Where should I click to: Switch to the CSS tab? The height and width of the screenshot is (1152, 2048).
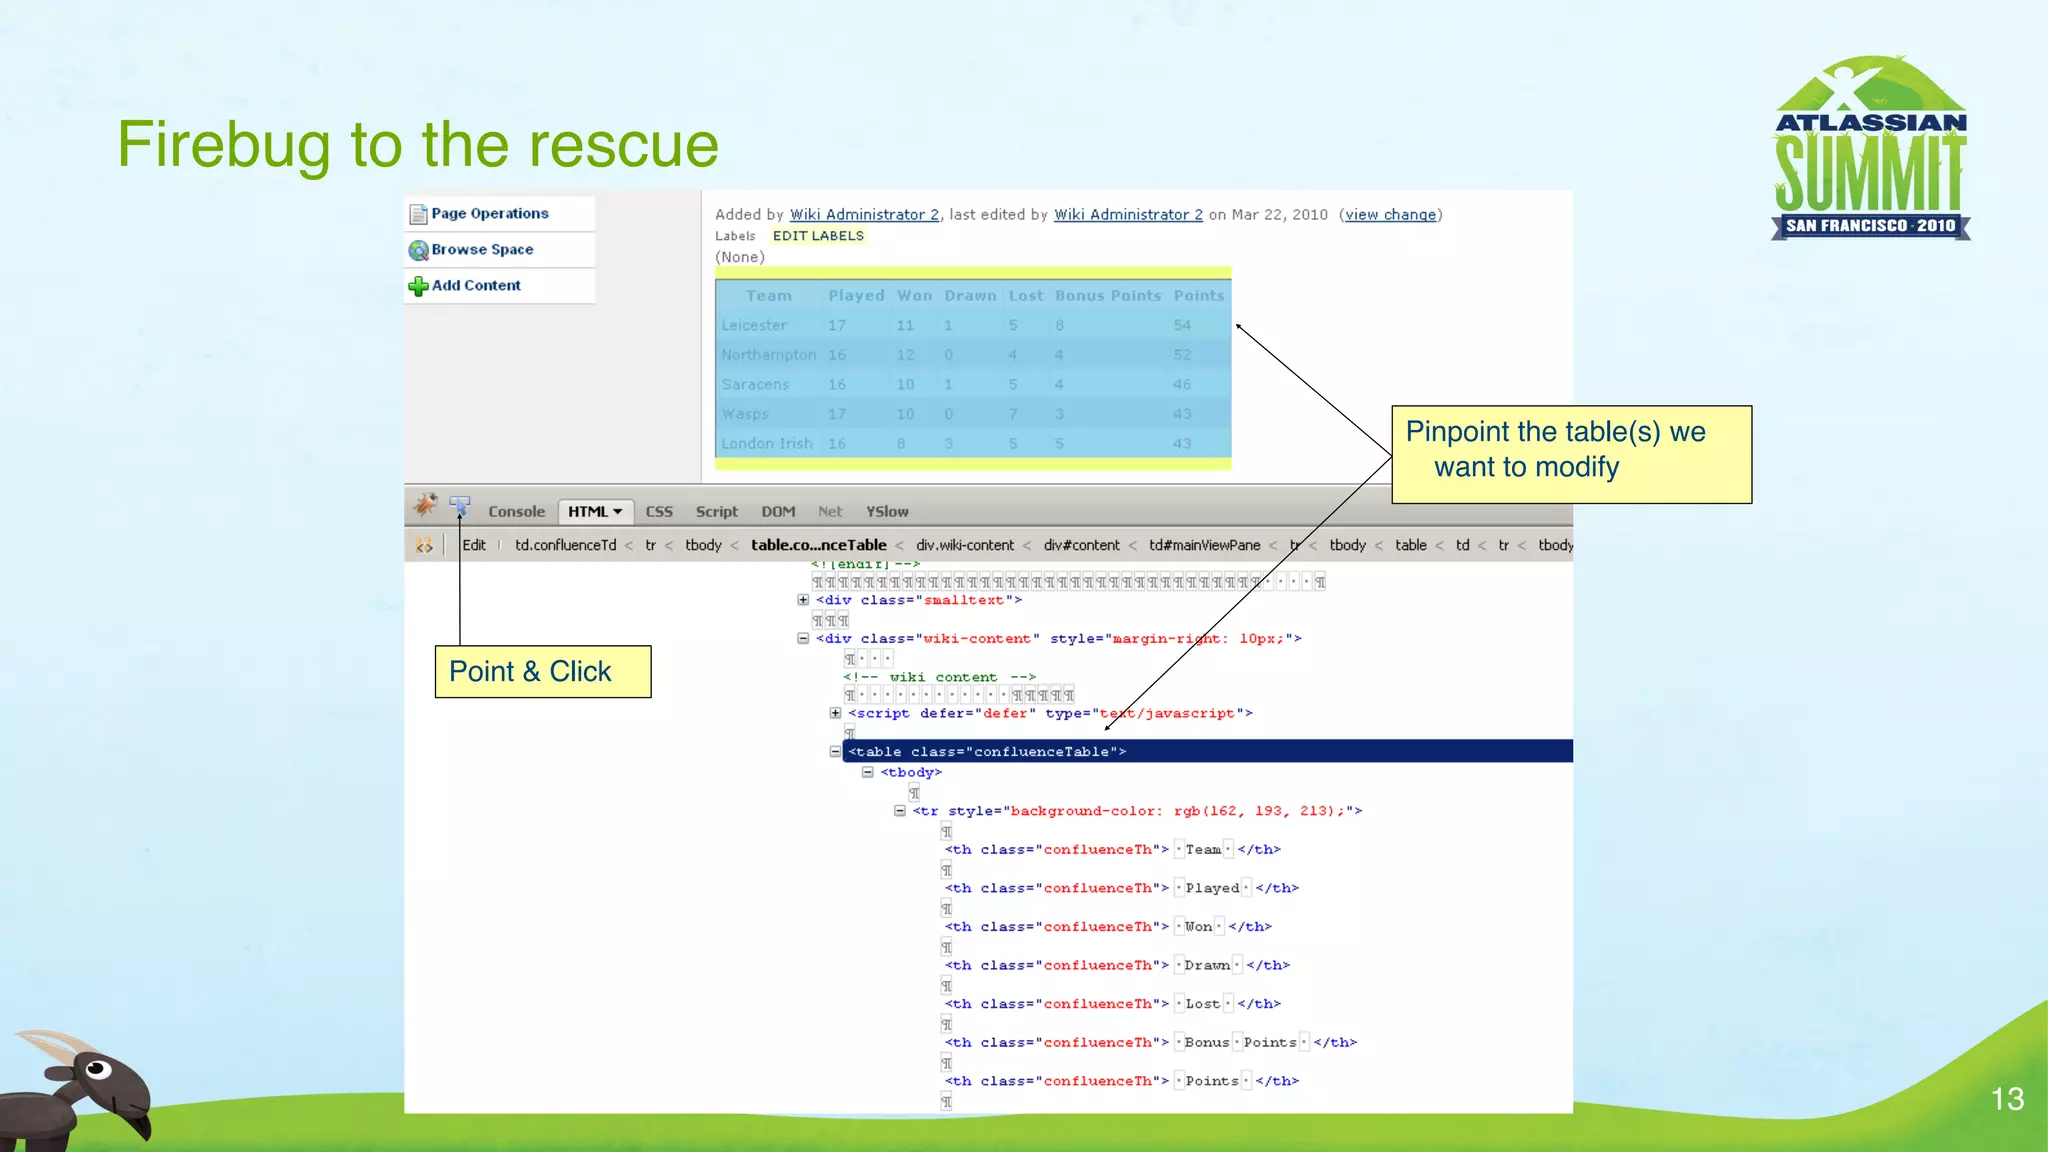tap(659, 512)
